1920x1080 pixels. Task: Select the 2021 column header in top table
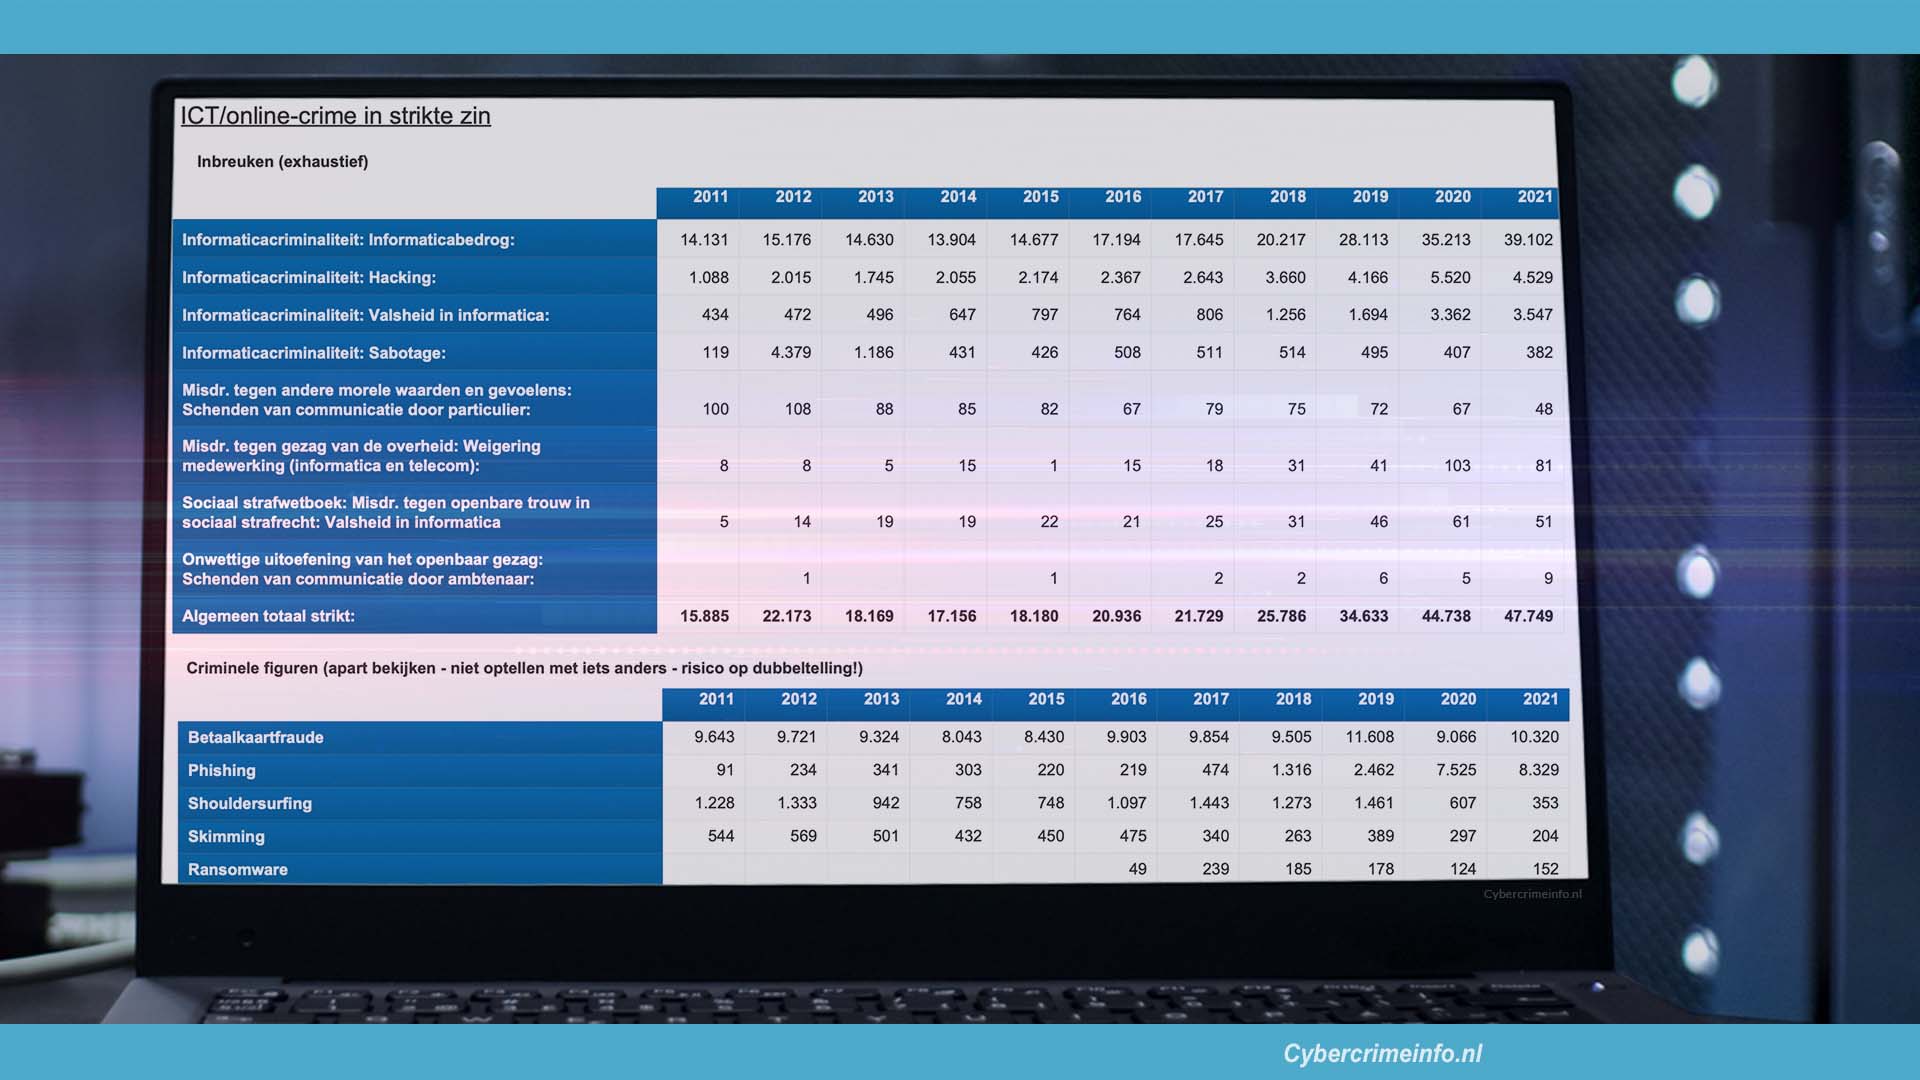pos(1534,197)
